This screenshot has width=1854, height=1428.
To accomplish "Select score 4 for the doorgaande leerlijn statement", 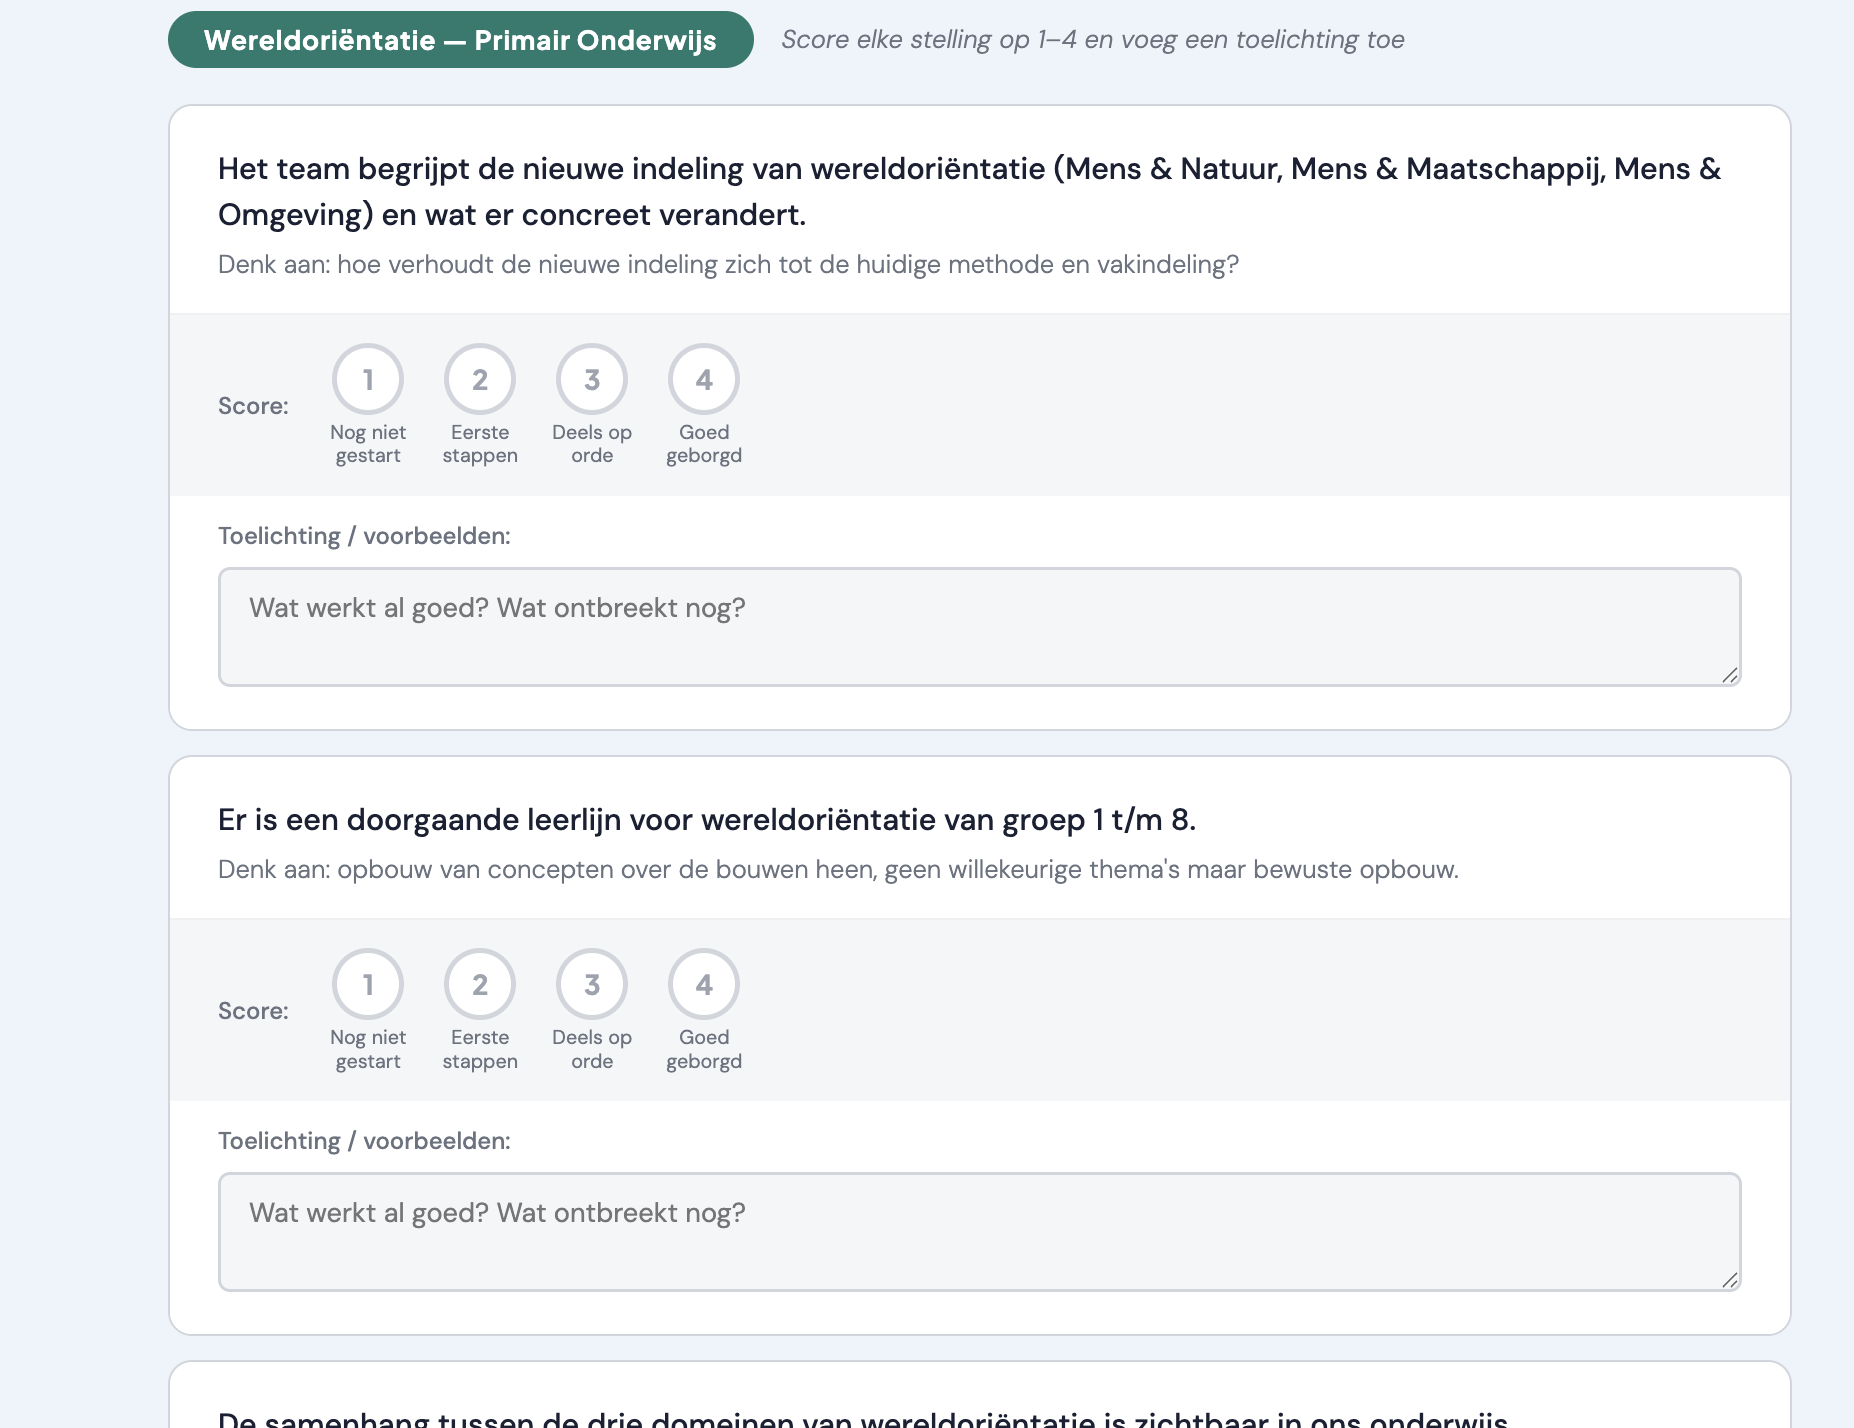I will [704, 985].
